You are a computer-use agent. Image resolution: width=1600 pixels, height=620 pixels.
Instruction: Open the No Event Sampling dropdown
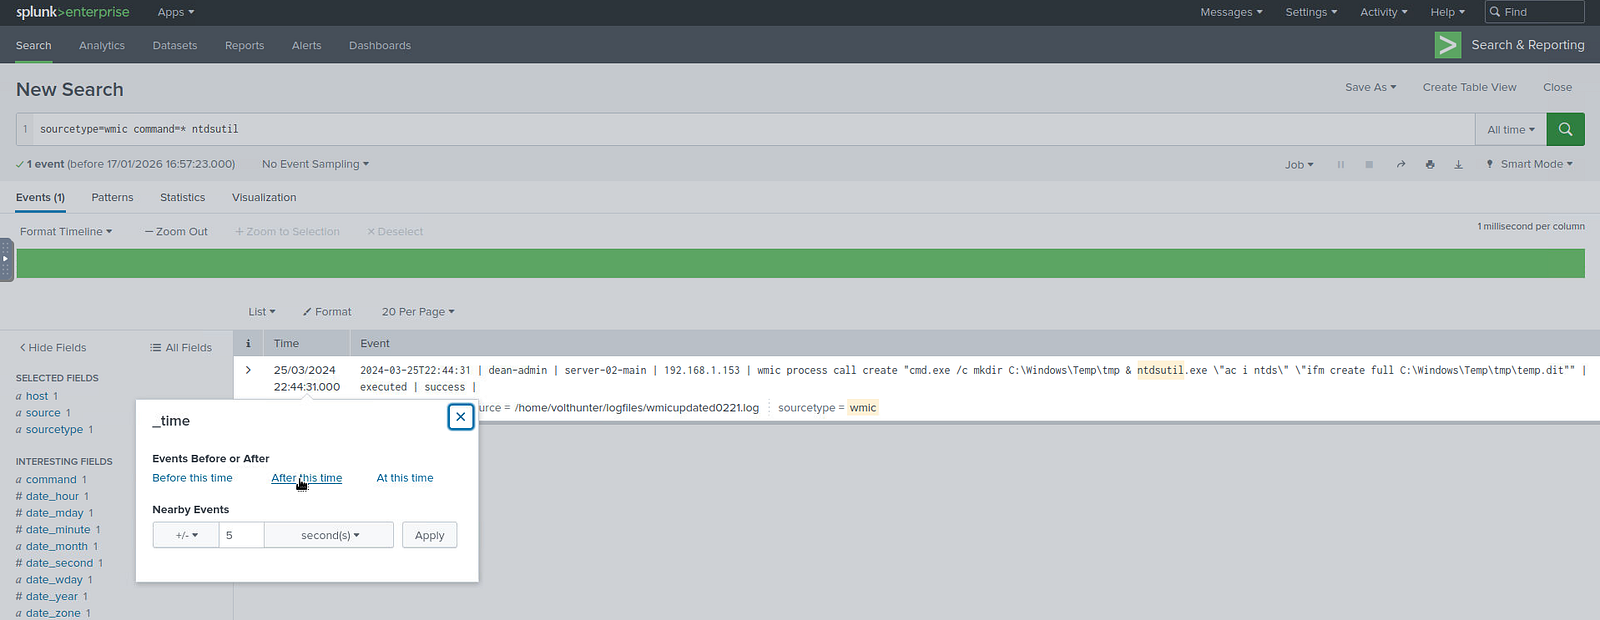pyautogui.click(x=315, y=164)
